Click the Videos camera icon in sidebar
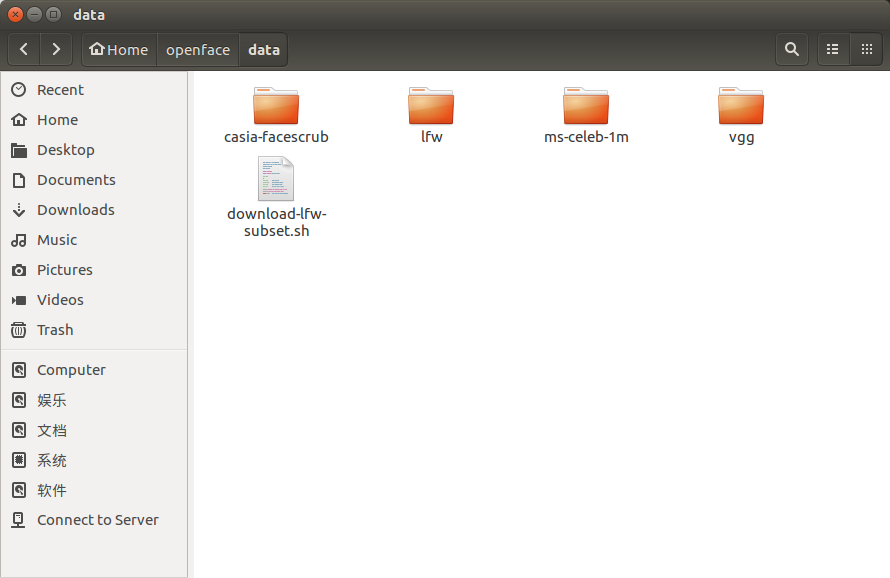Viewport: 890px width, 578px height. point(19,300)
